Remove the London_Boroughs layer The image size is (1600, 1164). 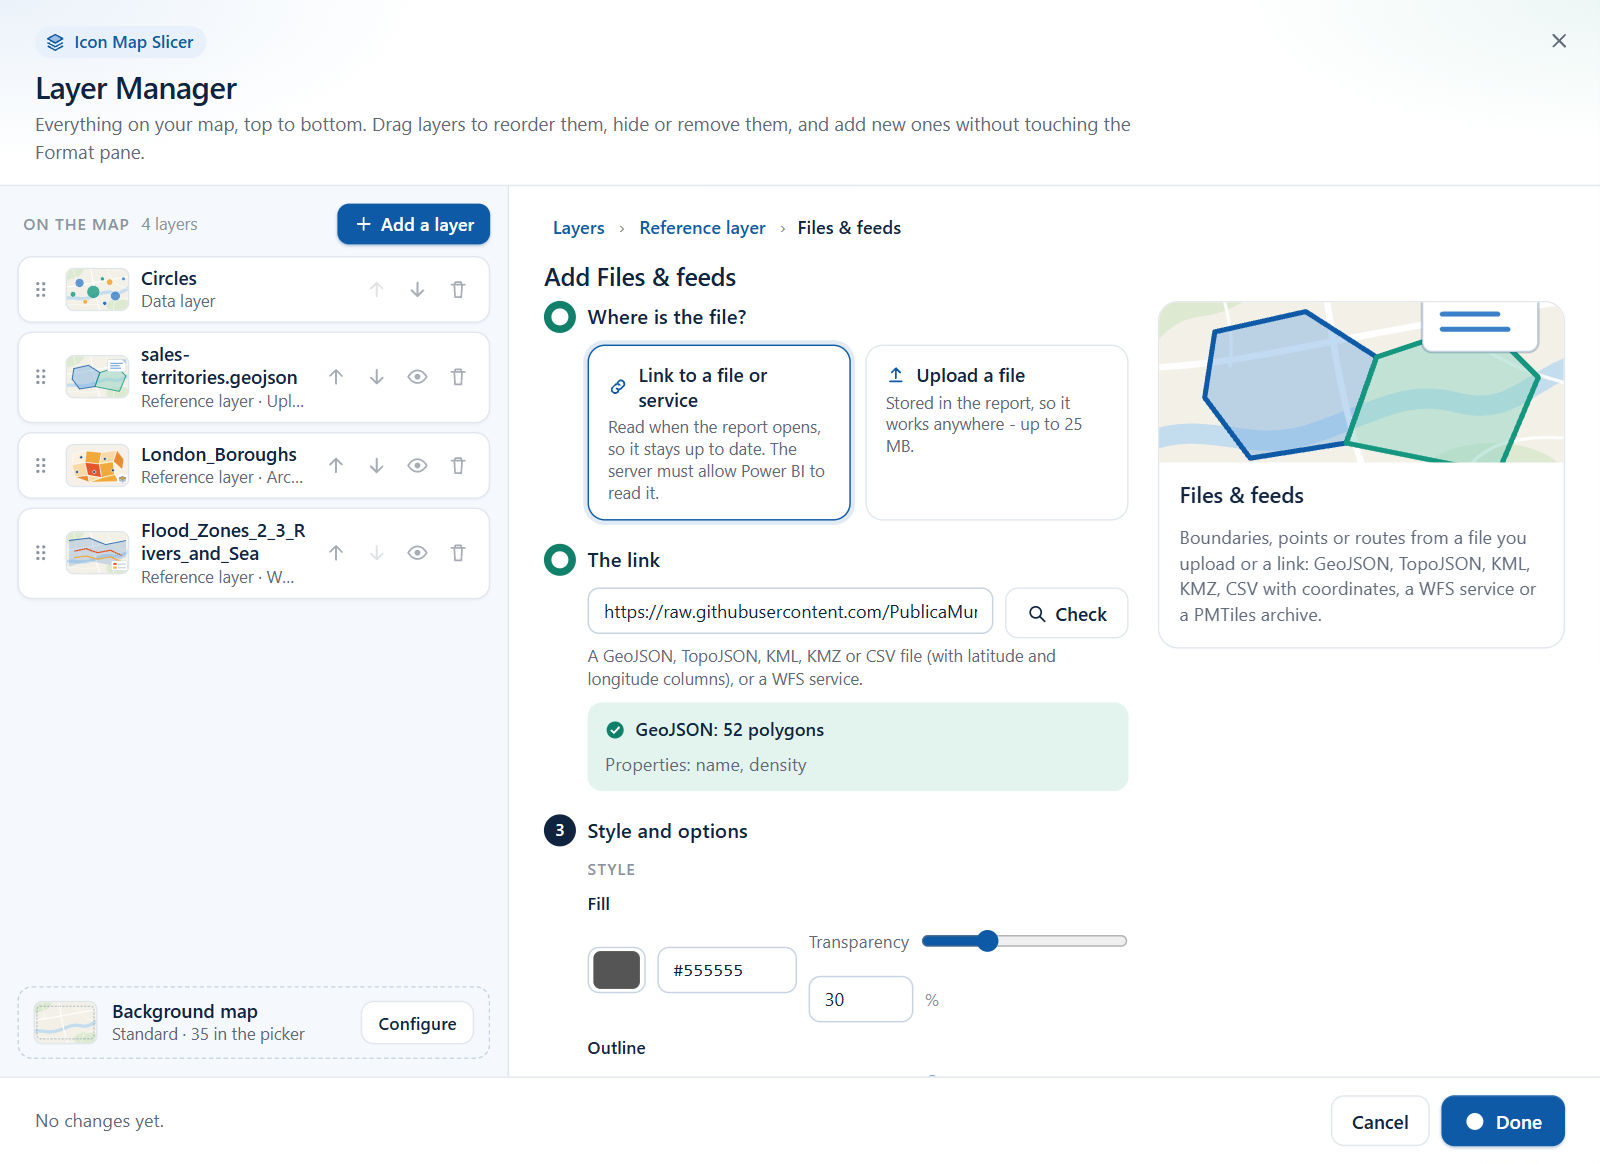pos(458,465)
